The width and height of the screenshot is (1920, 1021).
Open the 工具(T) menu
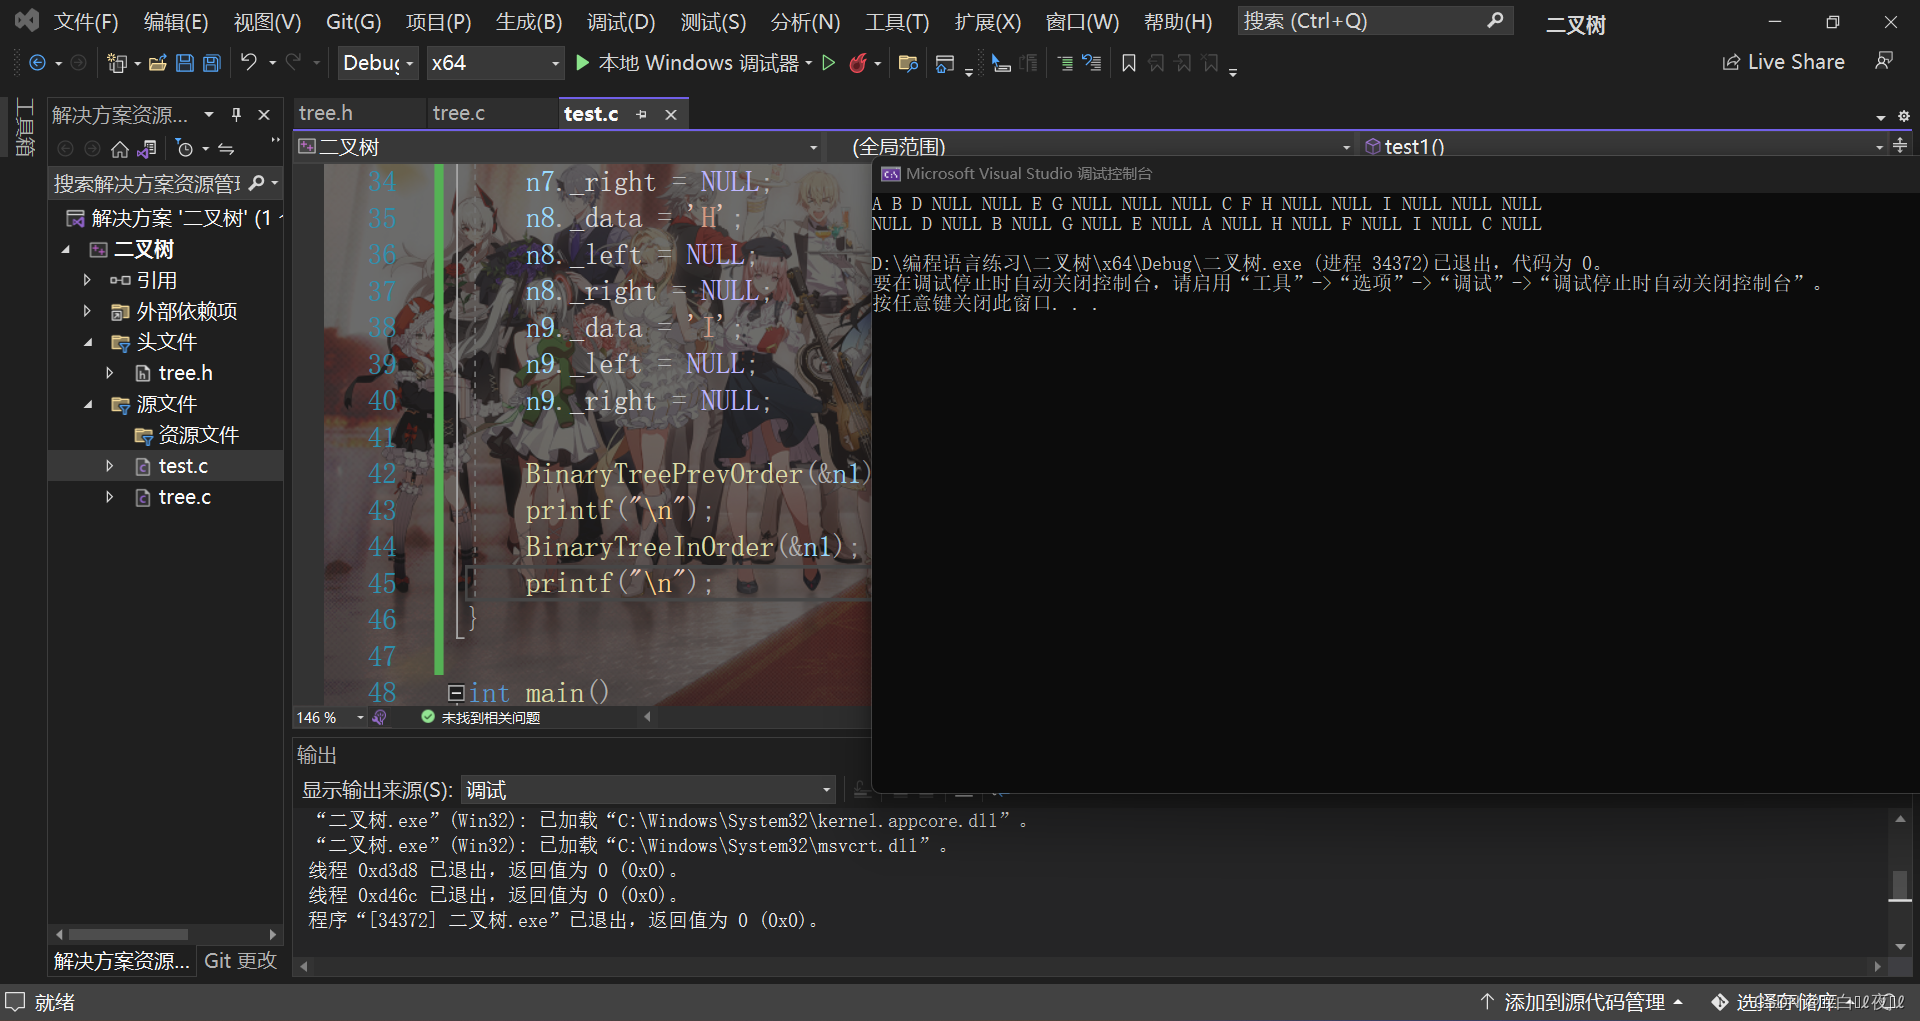(897, 21)
